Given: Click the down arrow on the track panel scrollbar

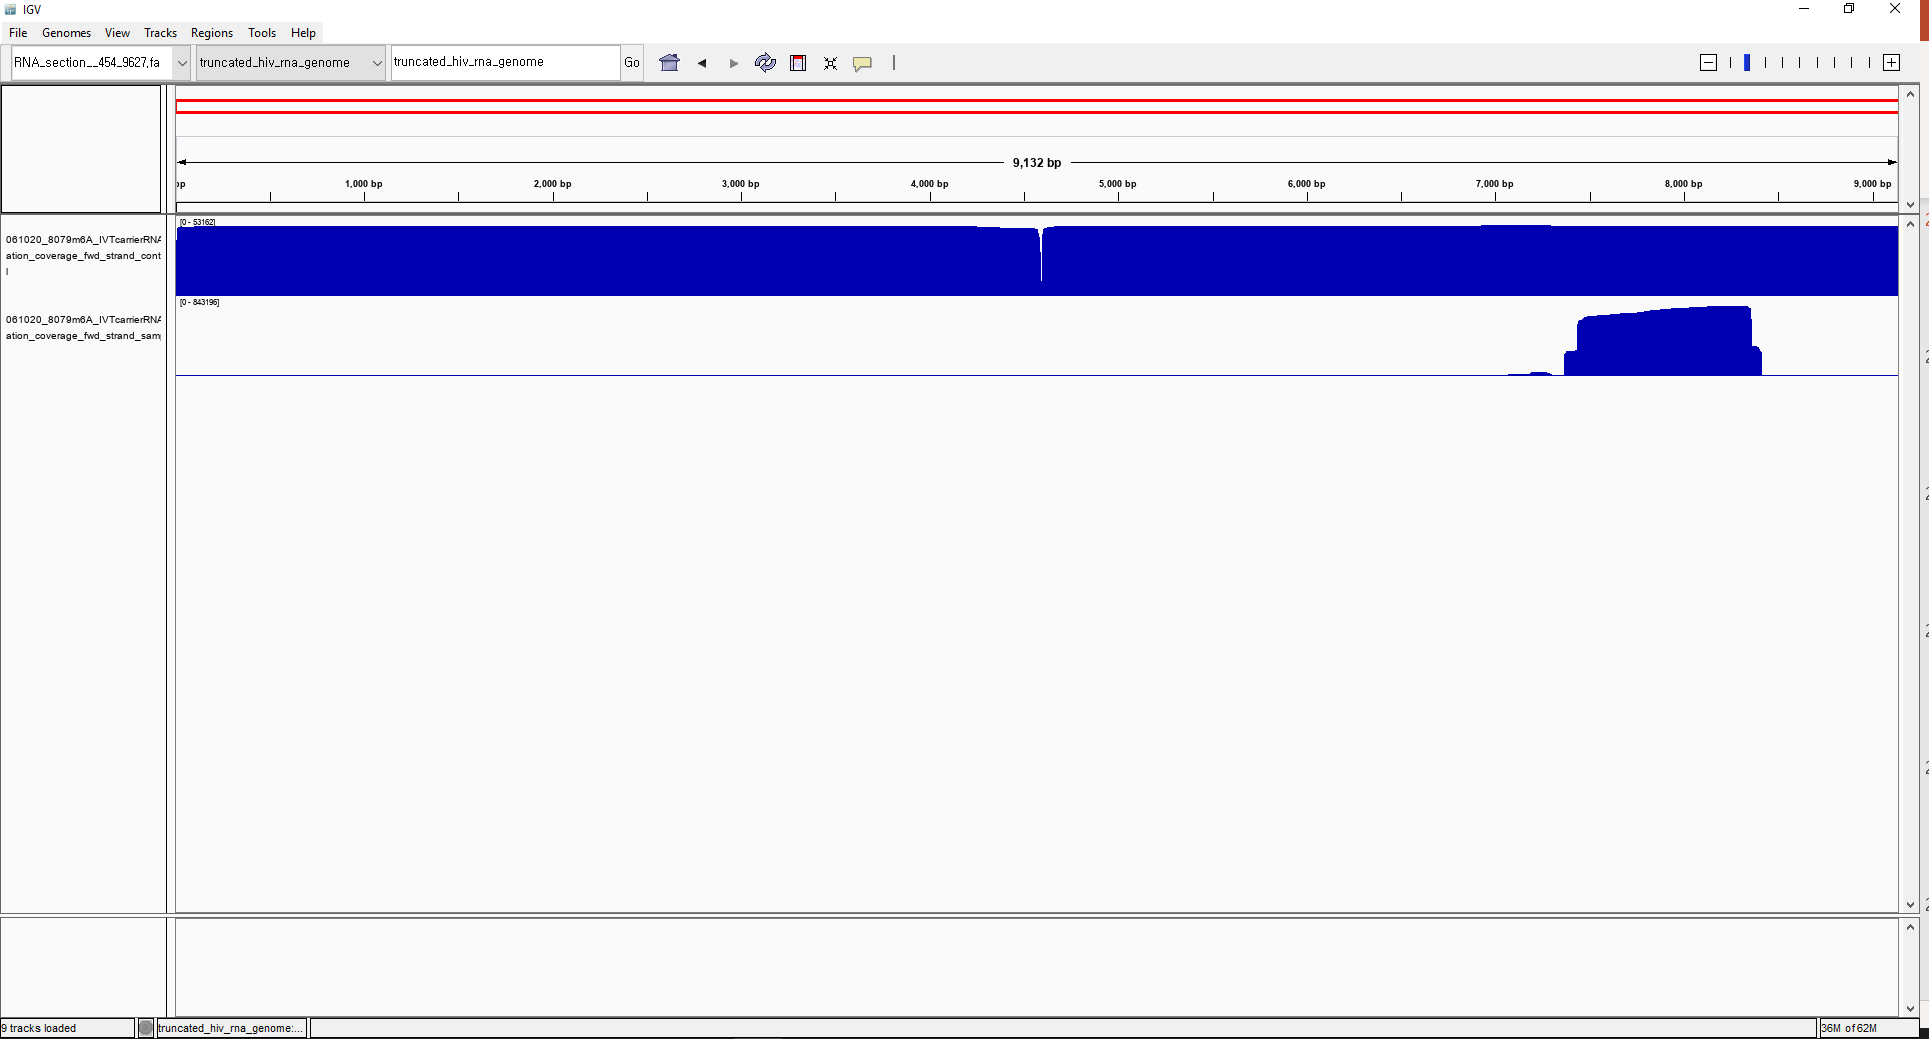Looking at the screenshot, I should coord(1910,906).
